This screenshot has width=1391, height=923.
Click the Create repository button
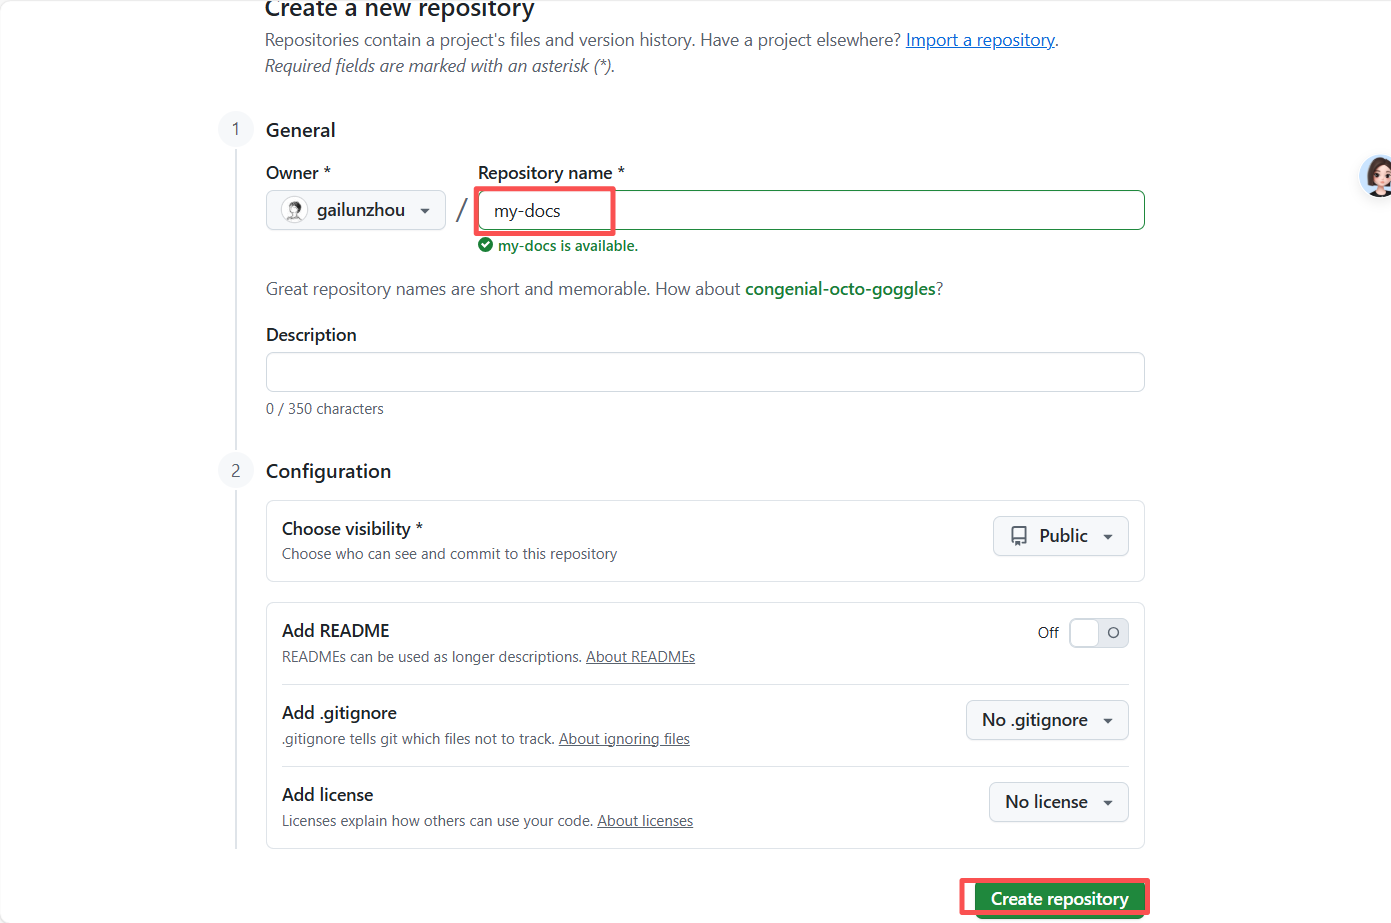click(1059, 898)
